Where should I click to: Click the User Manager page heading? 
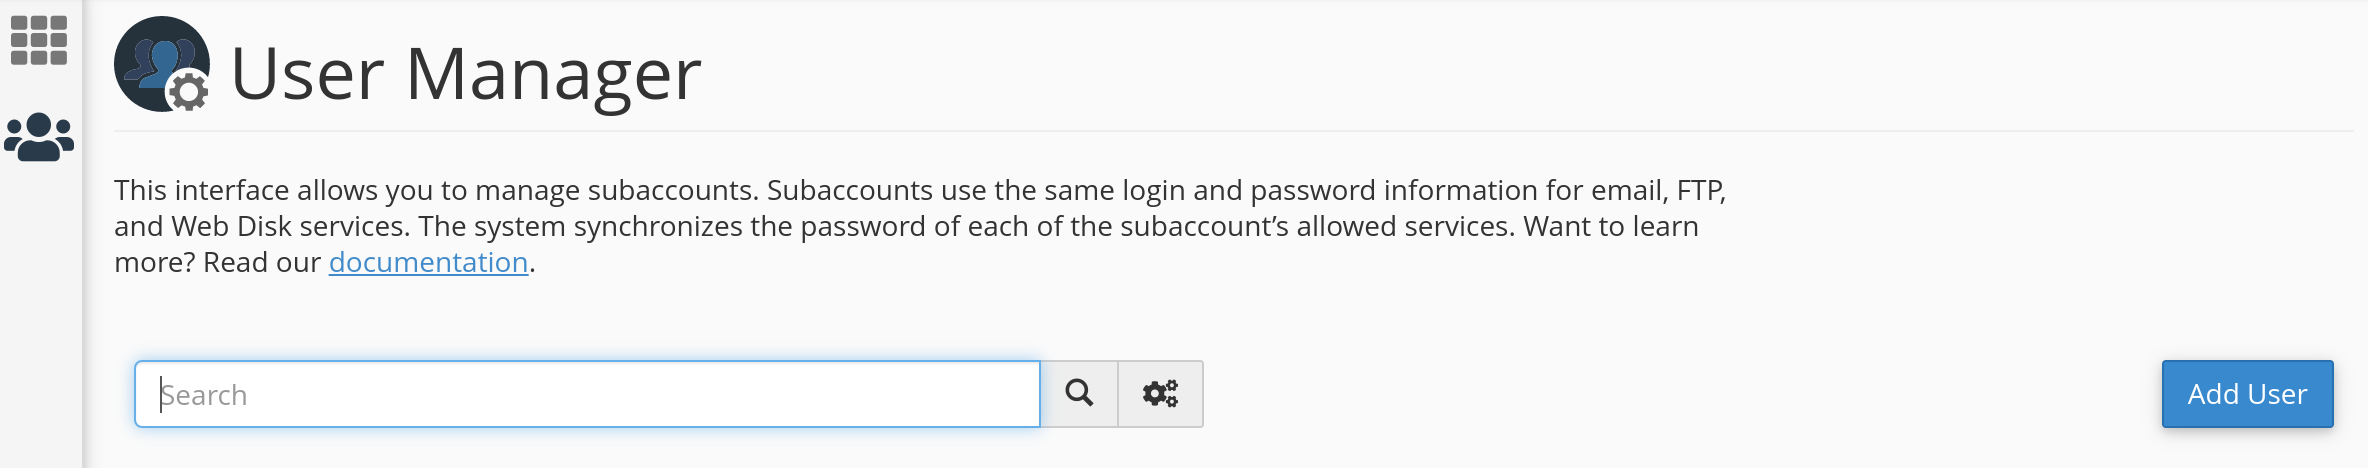[466, 74]
